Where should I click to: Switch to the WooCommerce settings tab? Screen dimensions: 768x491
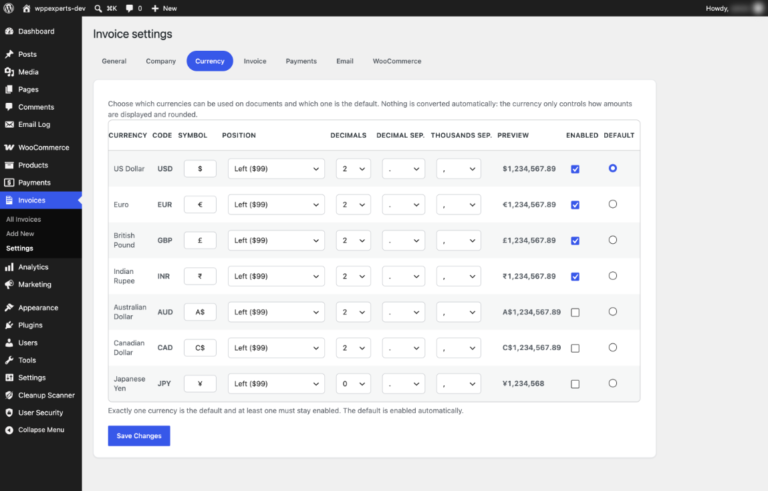point(397,61)
